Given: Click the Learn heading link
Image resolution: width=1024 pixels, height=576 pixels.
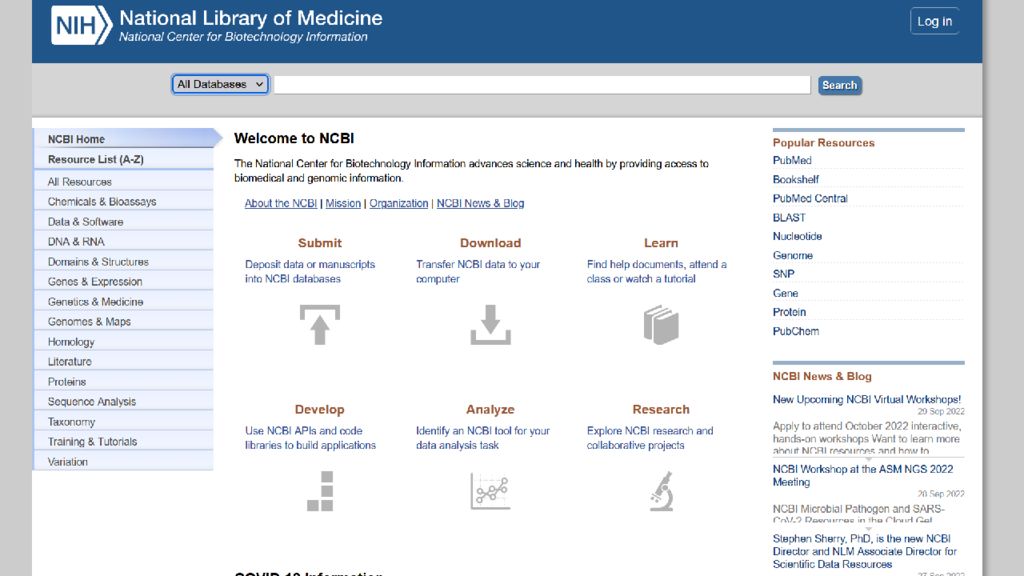Looking at the screenshot, I should (x=661, y=243).
